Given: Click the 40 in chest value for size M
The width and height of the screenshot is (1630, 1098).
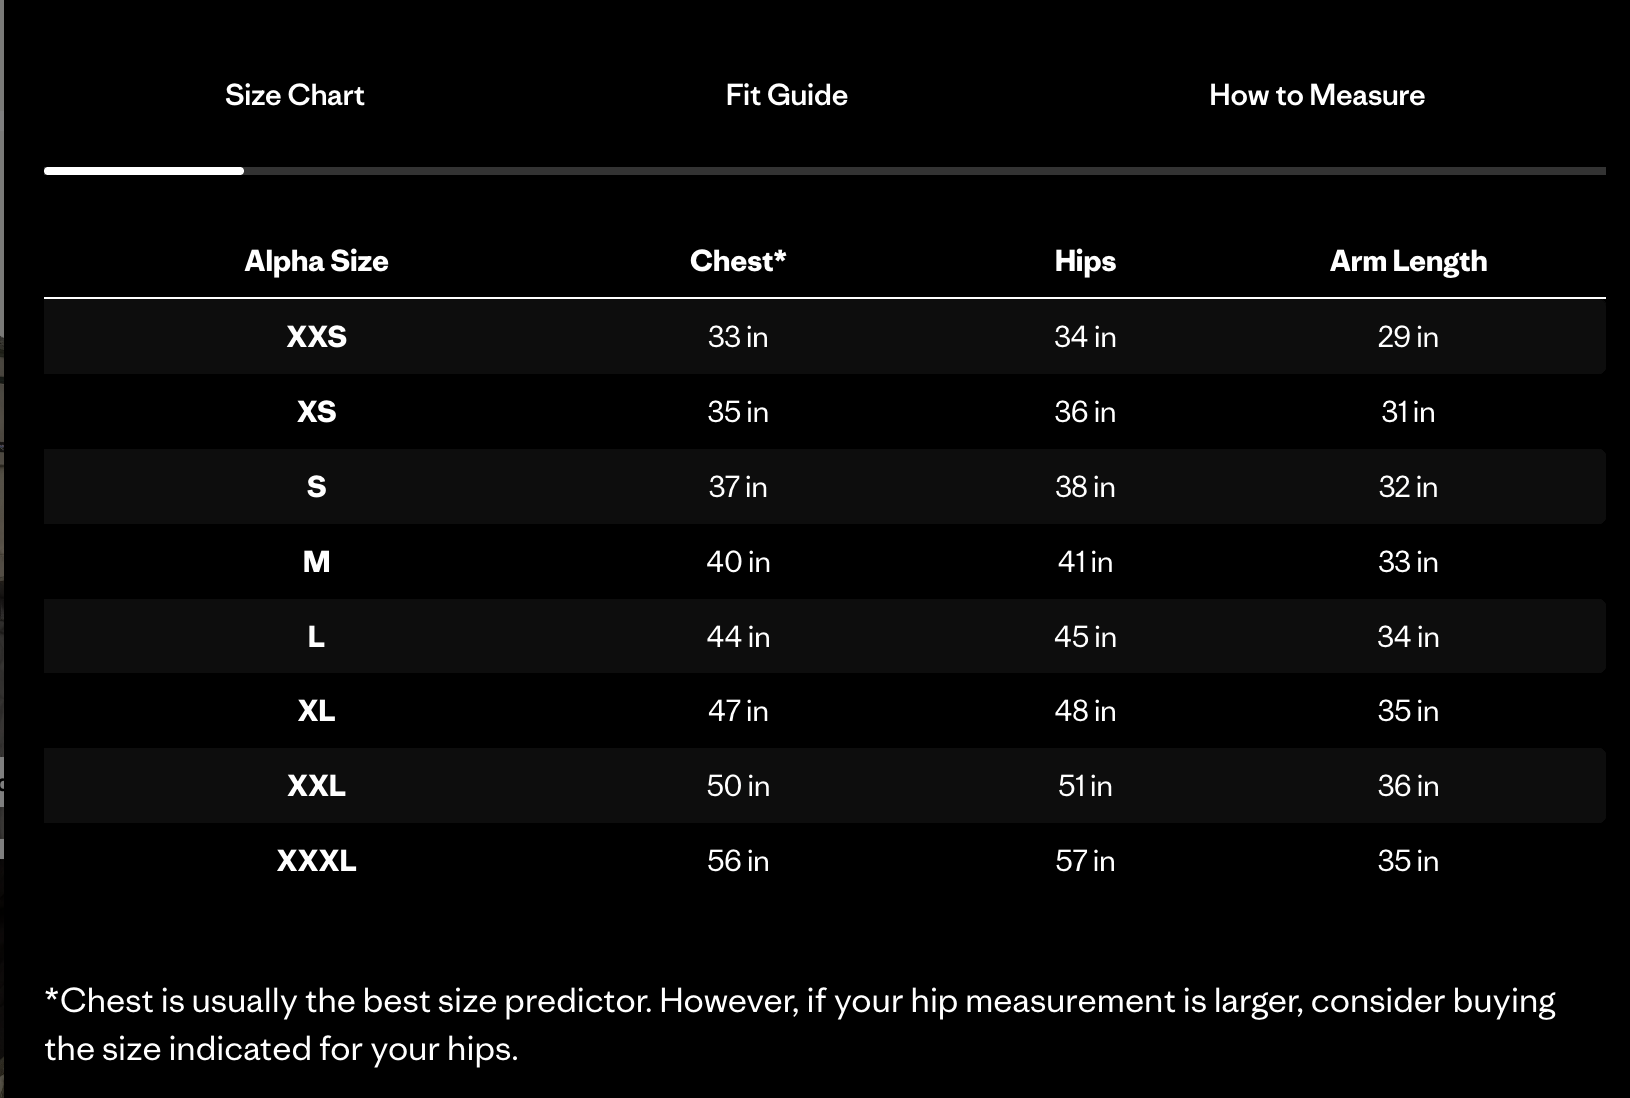Looking at the screenshot, I should [x=738, y=562].
